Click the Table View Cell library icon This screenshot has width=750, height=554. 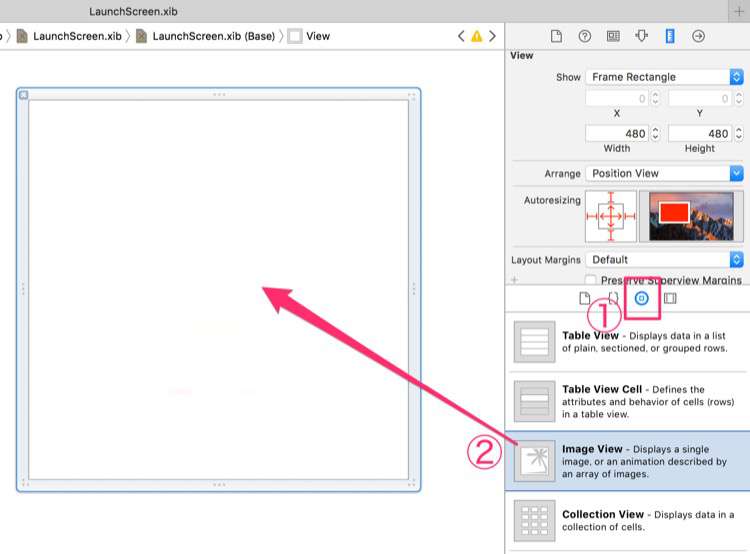click(534, 401)
